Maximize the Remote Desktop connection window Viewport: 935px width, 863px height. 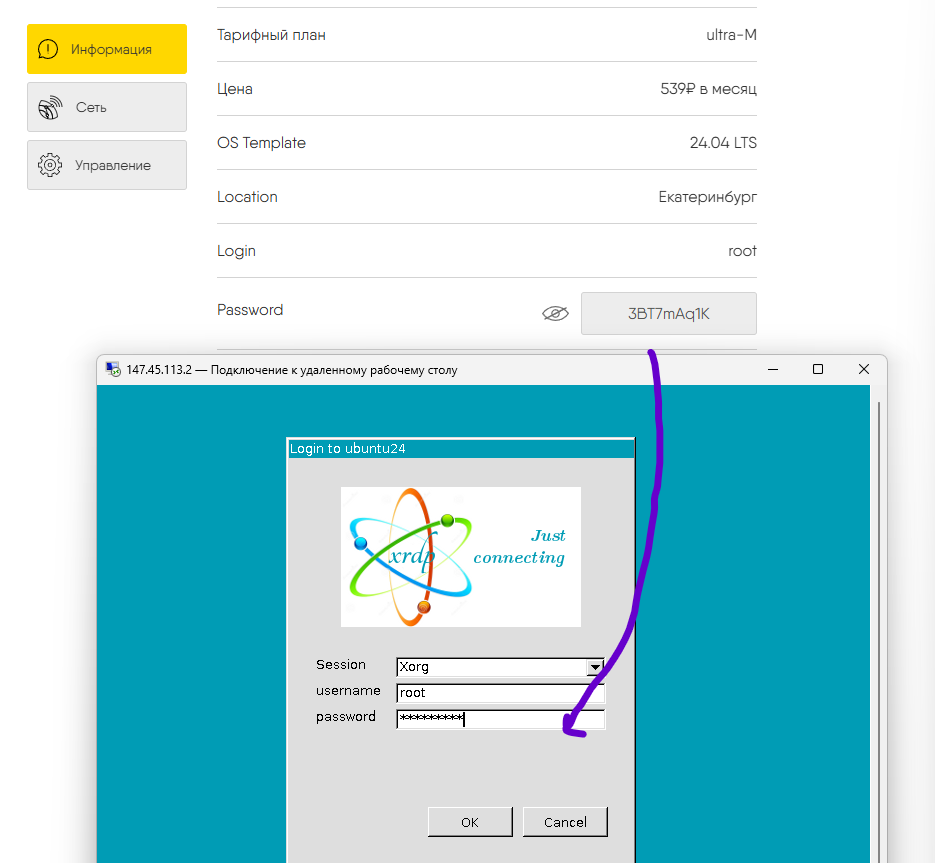coord(818,370)
